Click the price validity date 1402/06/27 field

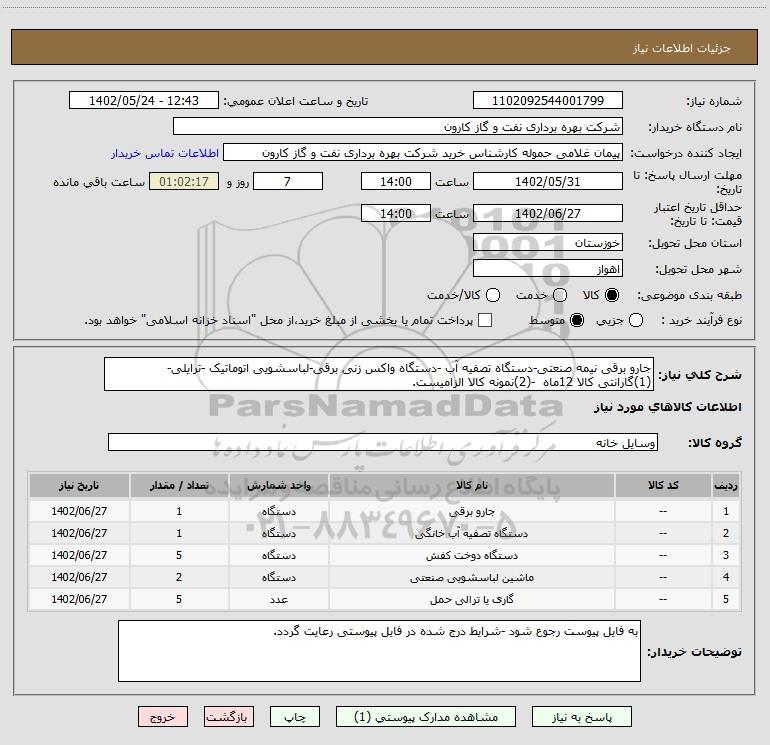click(x=548, y=213)
